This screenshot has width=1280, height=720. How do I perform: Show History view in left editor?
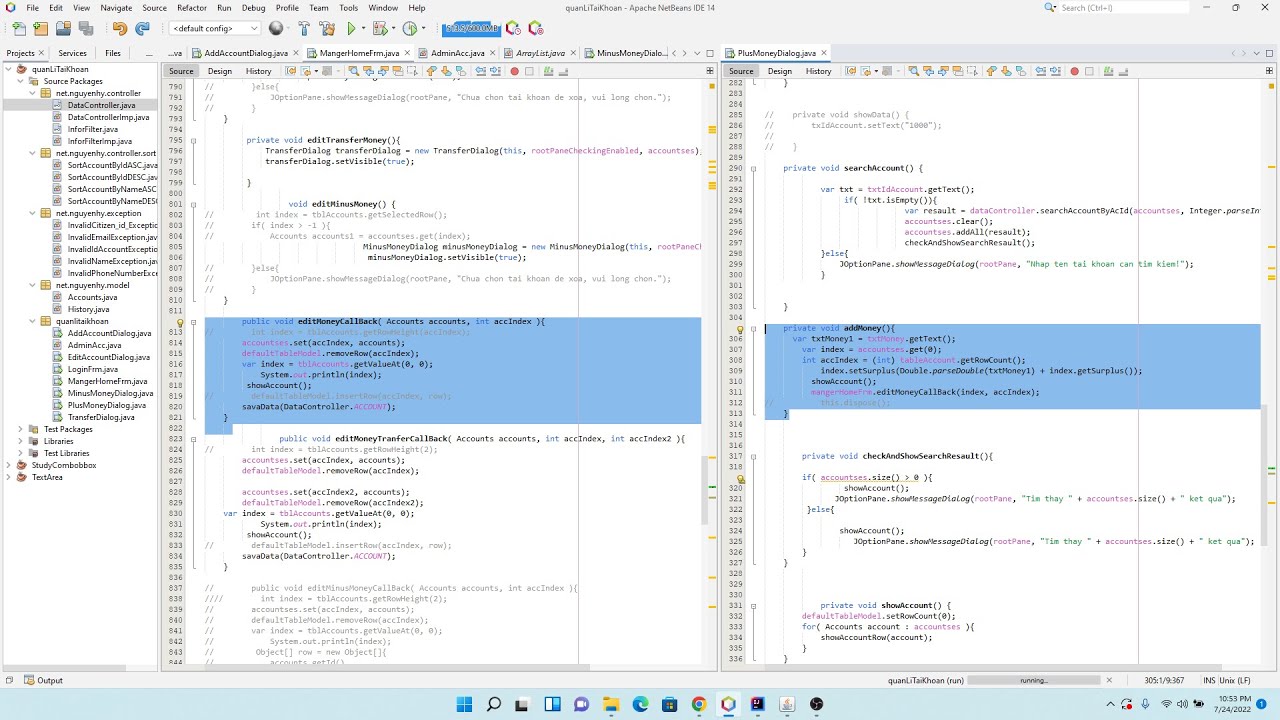pos(259,71)
